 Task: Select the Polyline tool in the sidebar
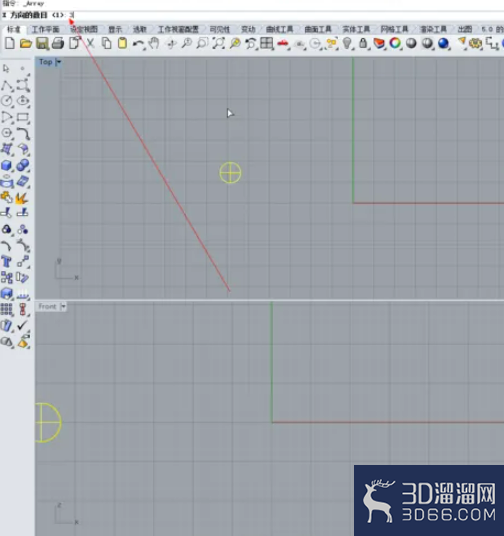tap(7, 85)
